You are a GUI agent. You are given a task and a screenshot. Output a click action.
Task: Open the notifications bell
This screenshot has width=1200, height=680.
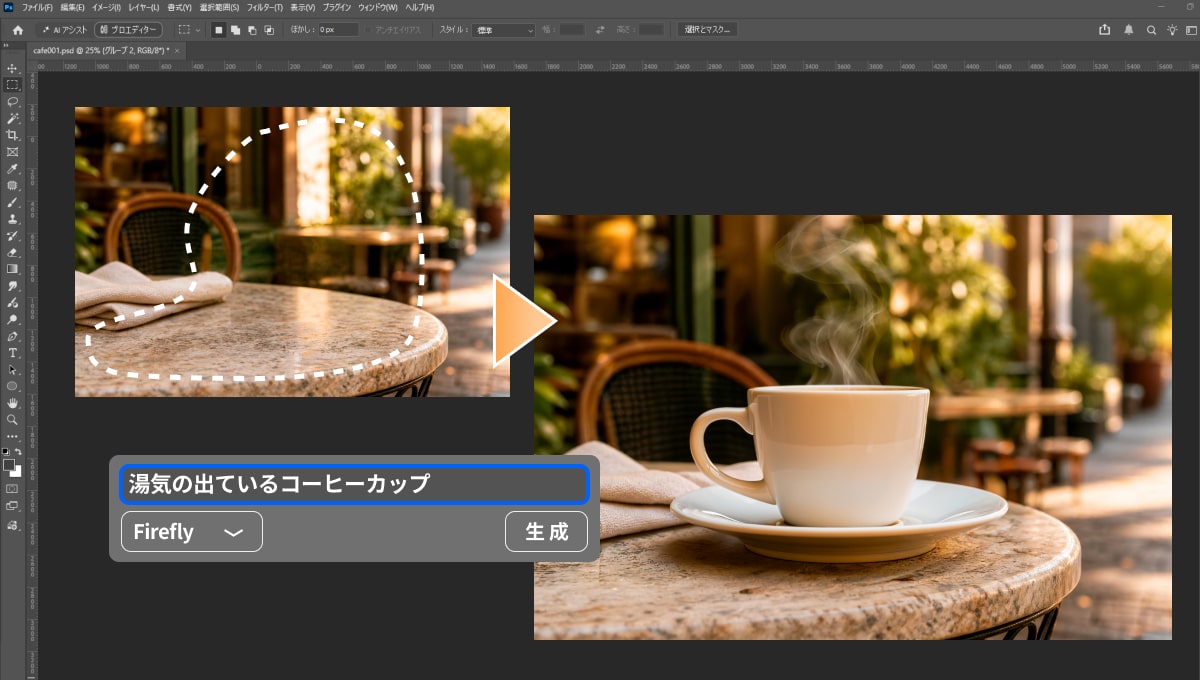[x=1129, y=30]
